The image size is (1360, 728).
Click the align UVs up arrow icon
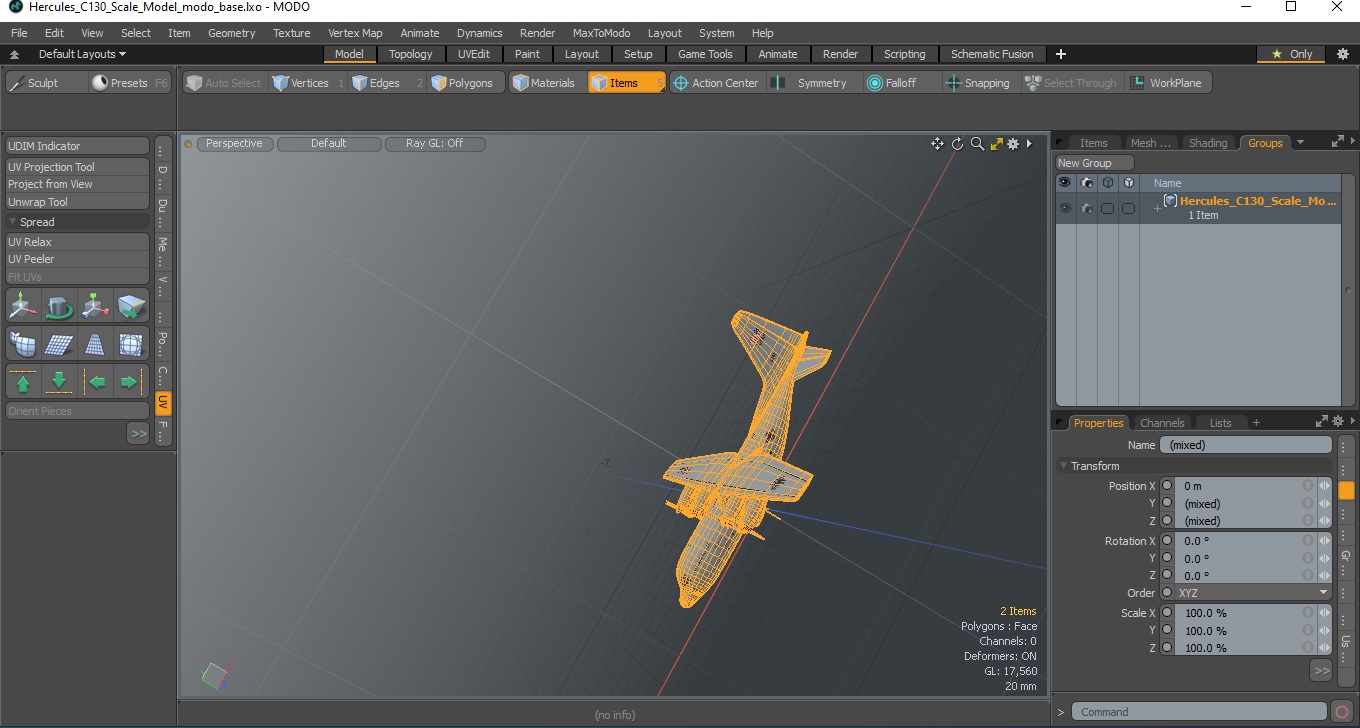(x=23, y=382)
